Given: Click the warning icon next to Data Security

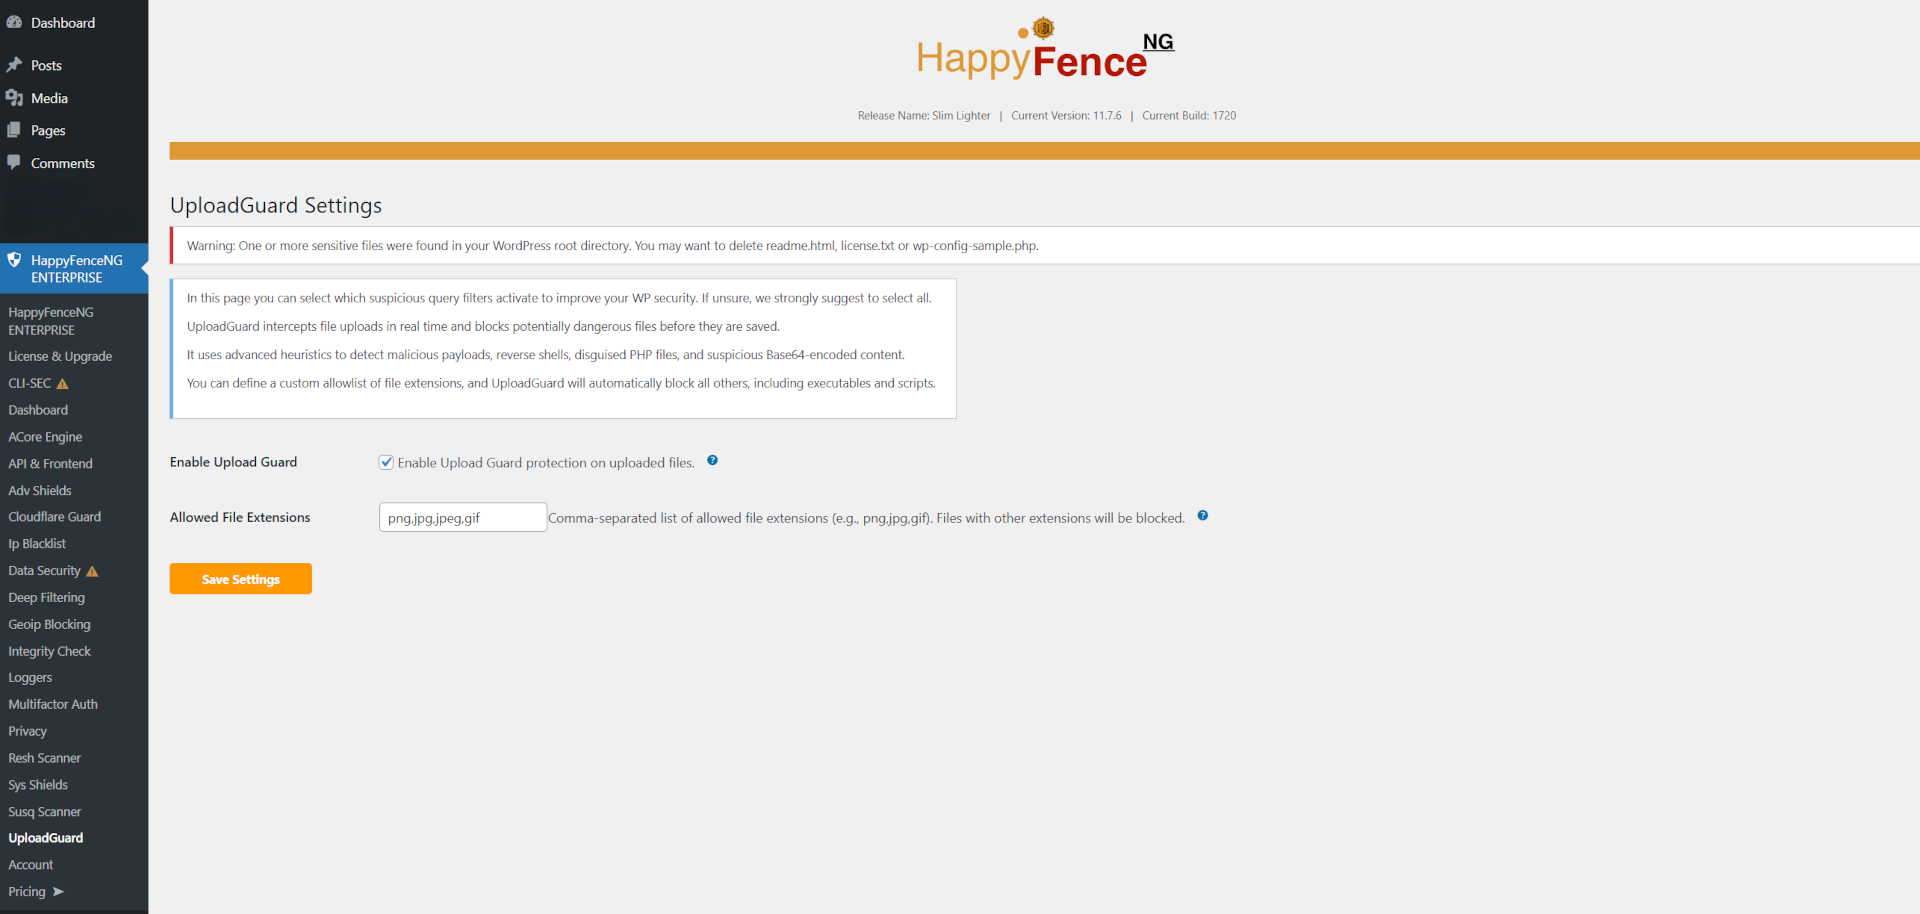Looking at the screenshot, I should click(91, 571).
